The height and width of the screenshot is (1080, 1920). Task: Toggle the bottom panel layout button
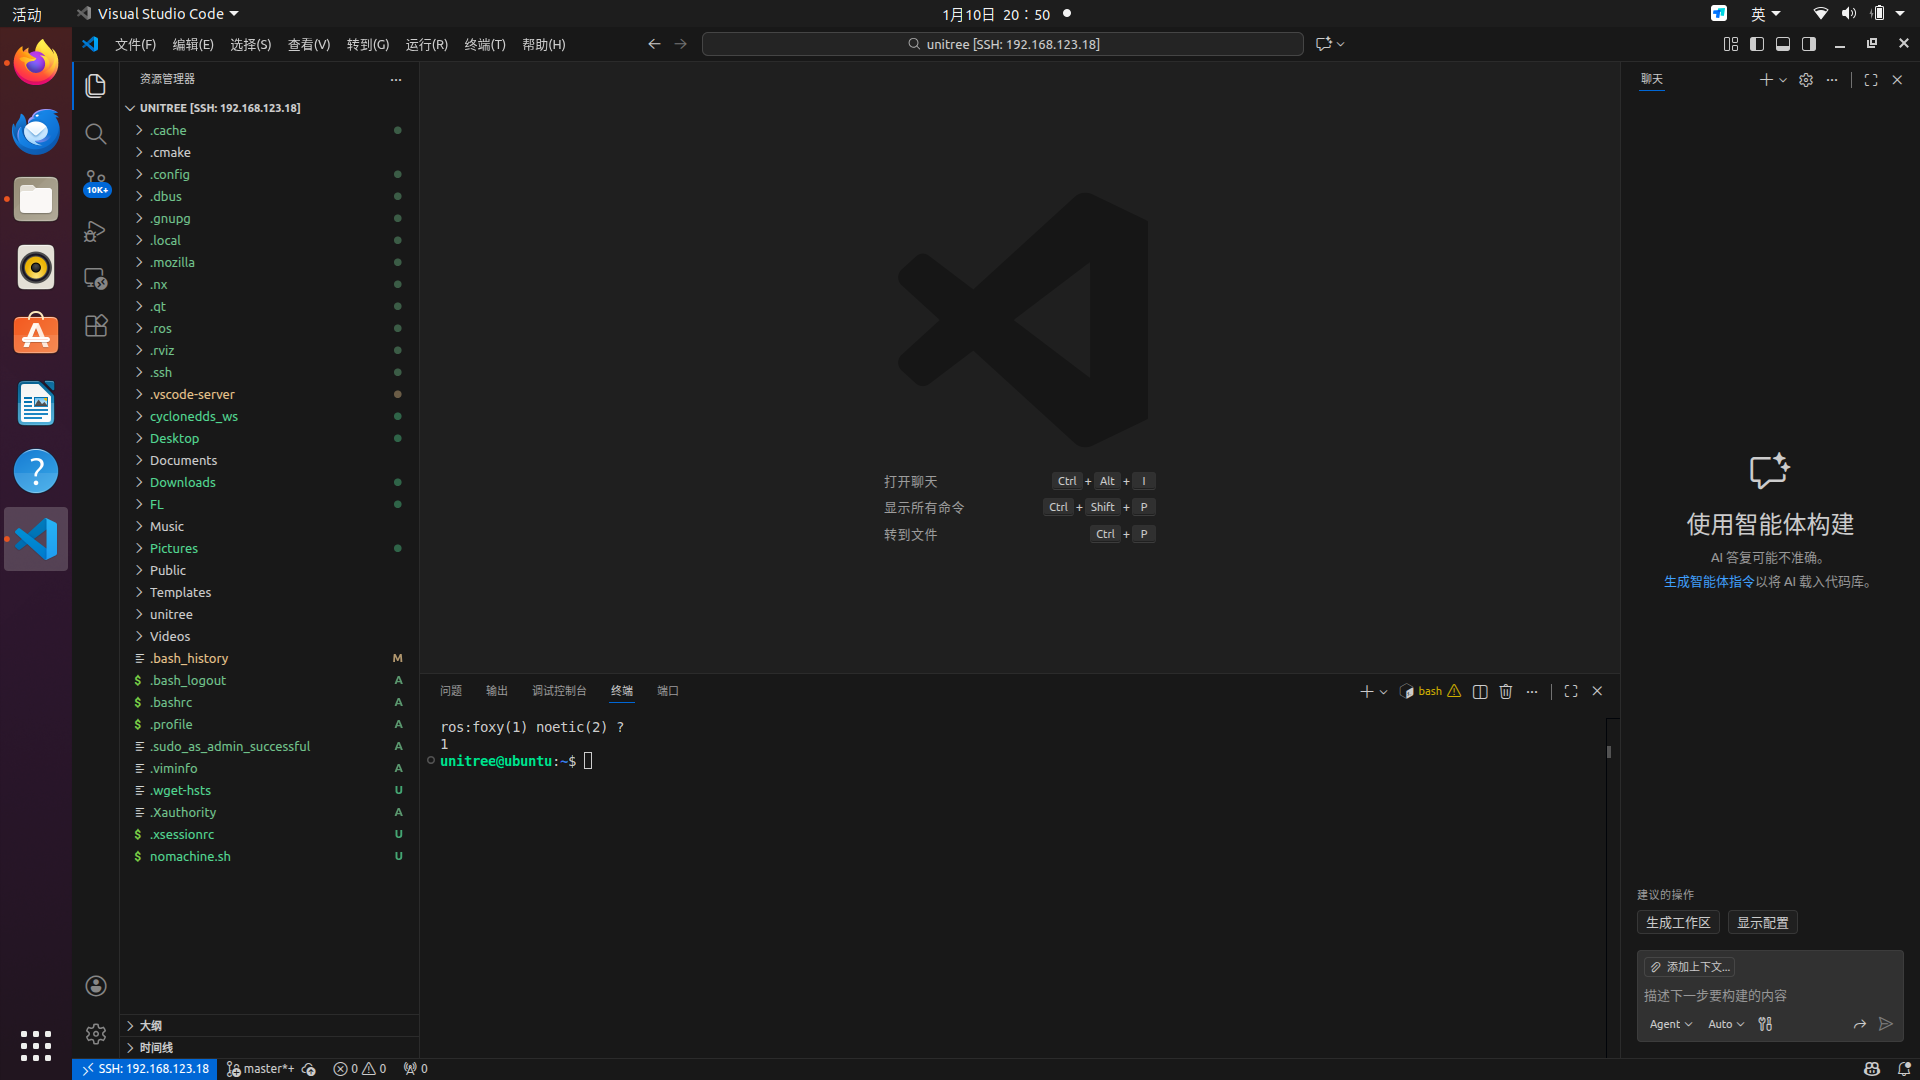click(x=1783, y=44)
